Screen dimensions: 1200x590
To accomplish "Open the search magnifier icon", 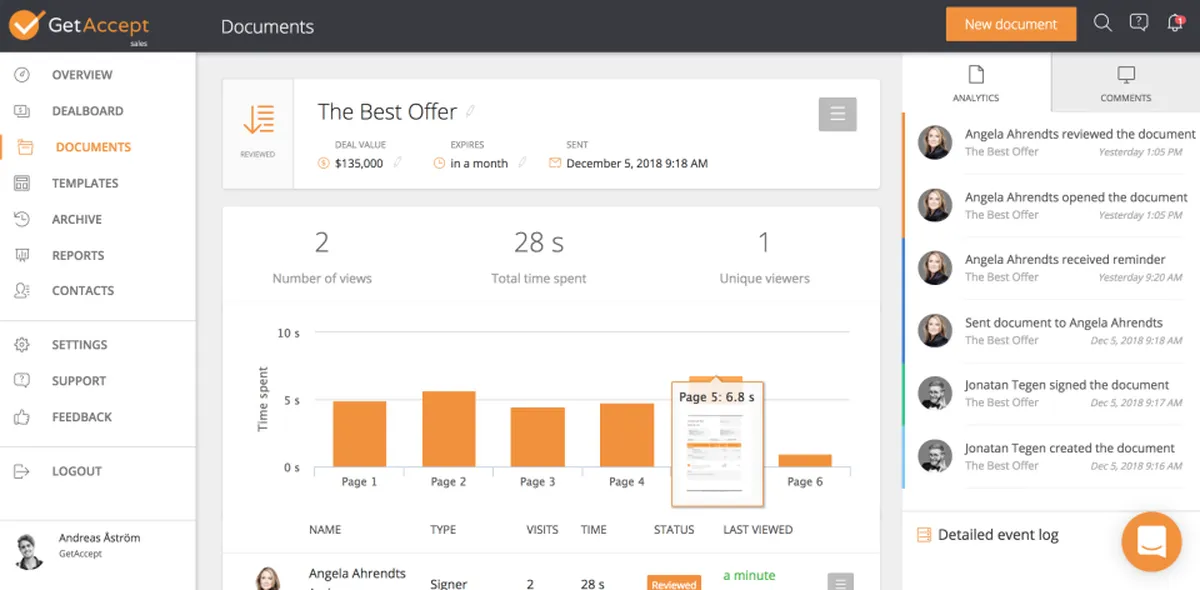I will (1103, 23).
